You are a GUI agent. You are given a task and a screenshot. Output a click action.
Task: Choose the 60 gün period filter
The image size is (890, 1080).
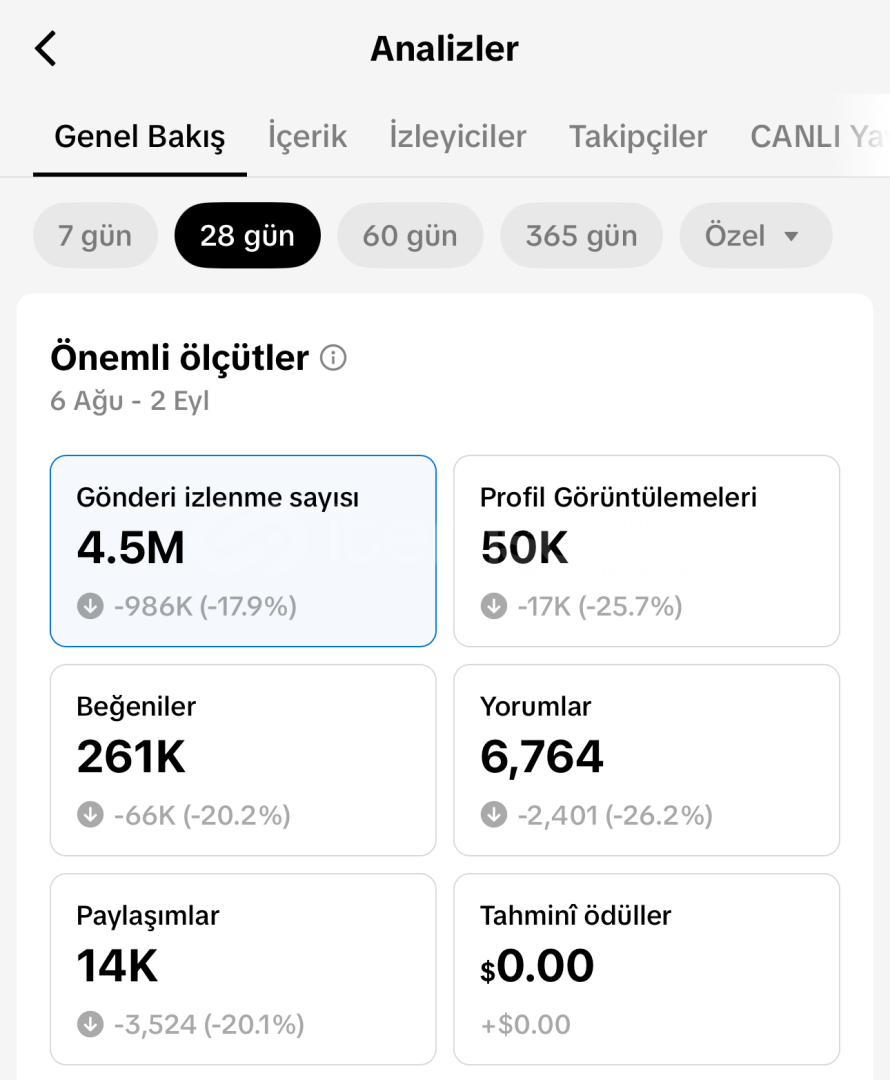pyautogui.click(x=410, y=236)
